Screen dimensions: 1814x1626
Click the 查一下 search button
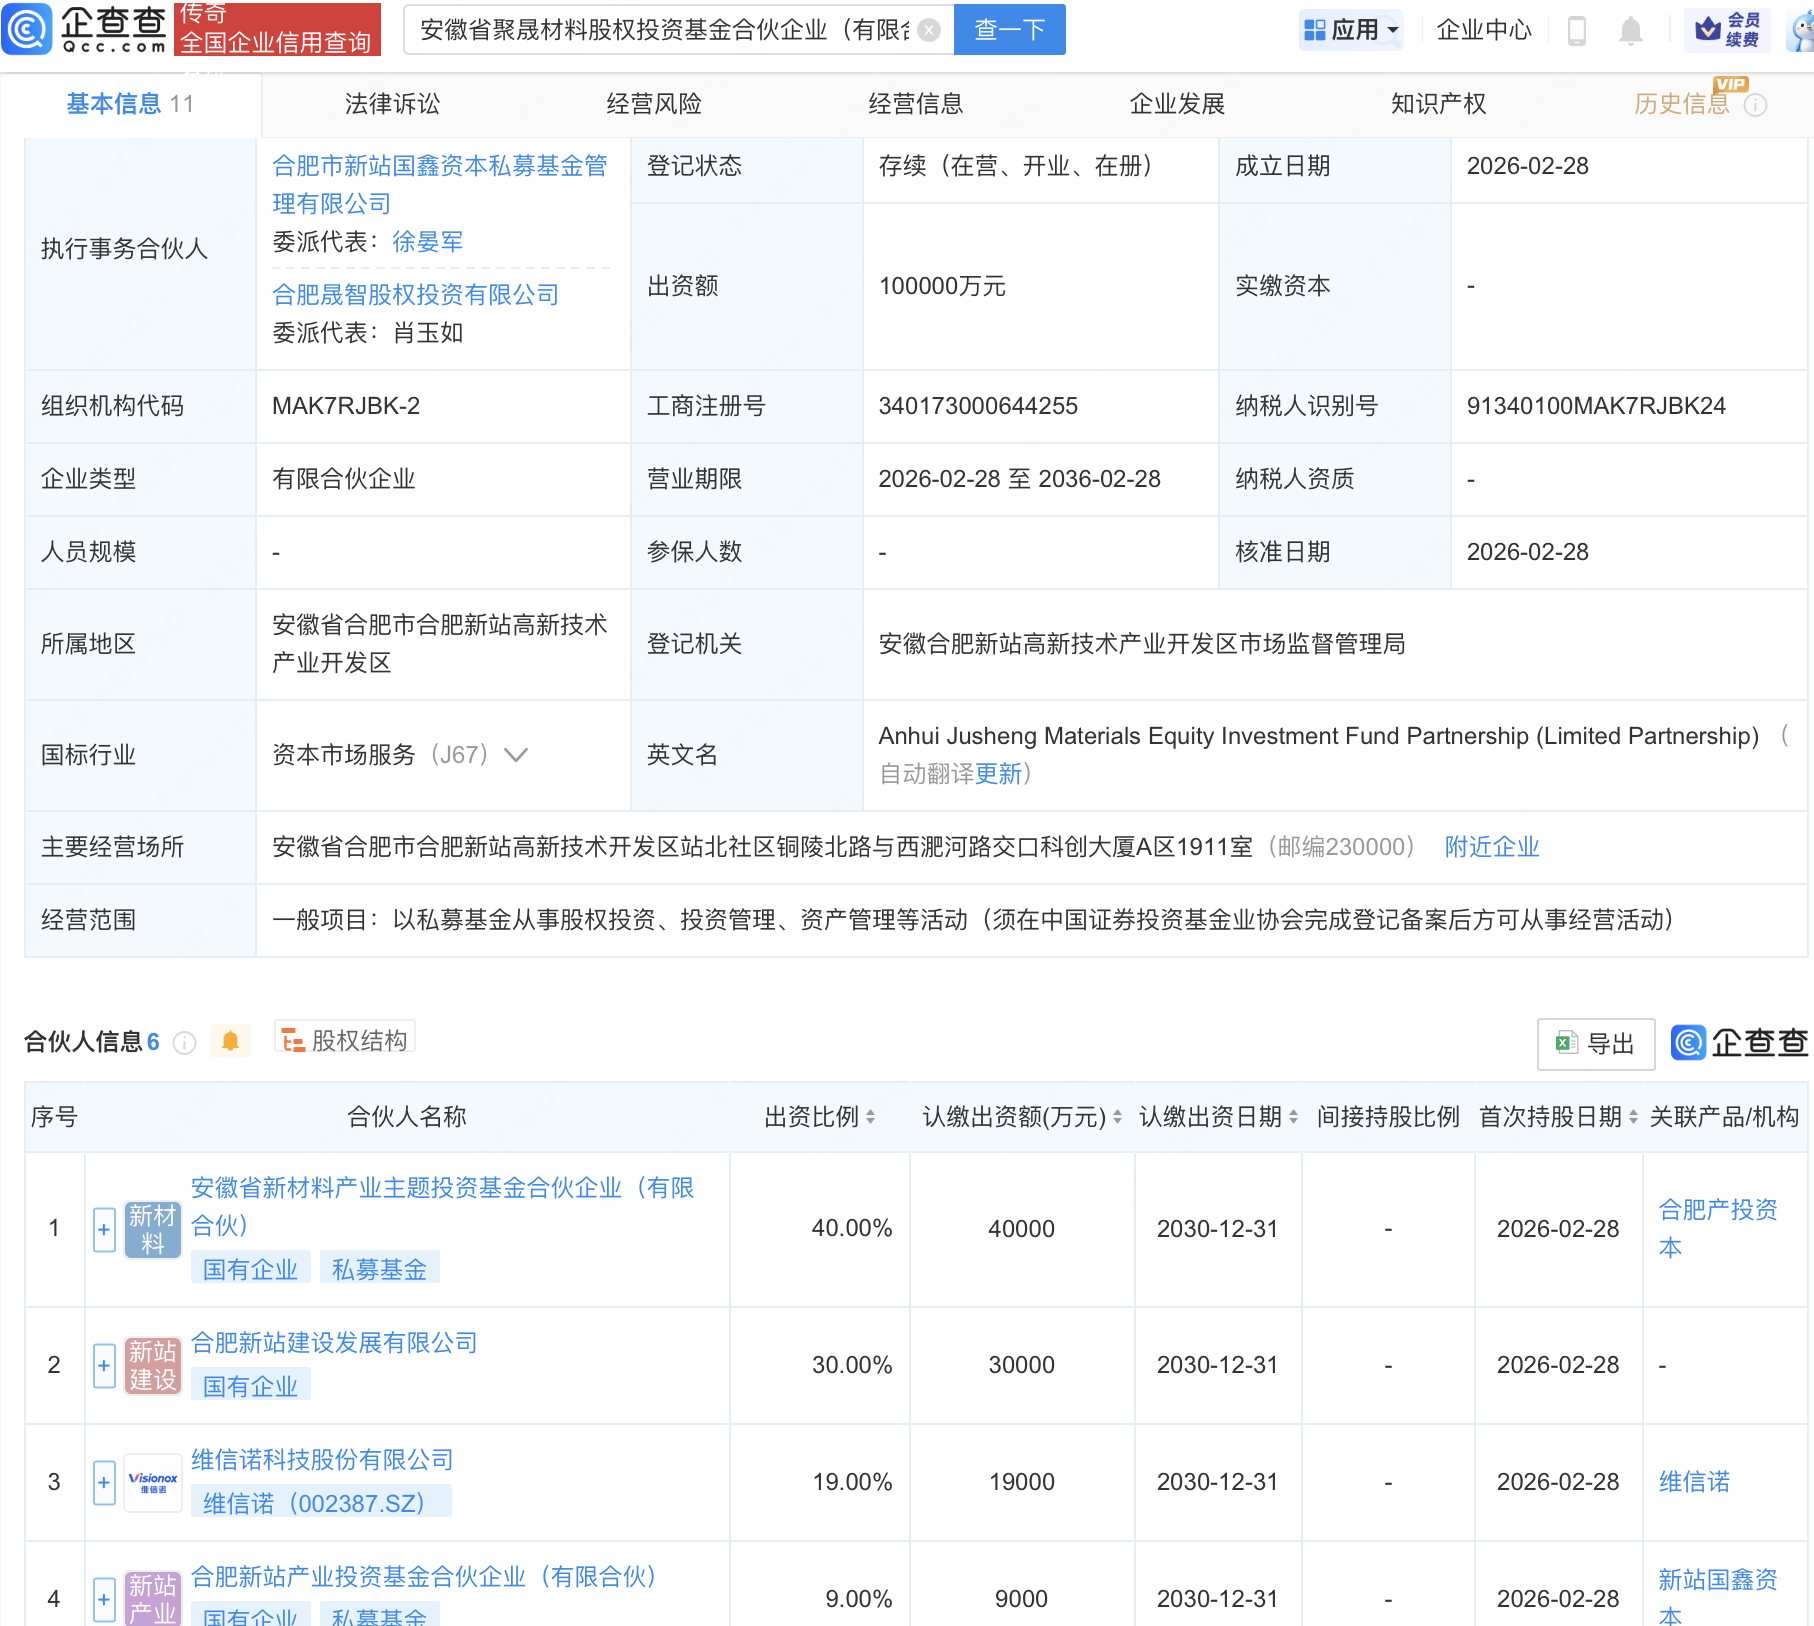tap(1009, 30)
